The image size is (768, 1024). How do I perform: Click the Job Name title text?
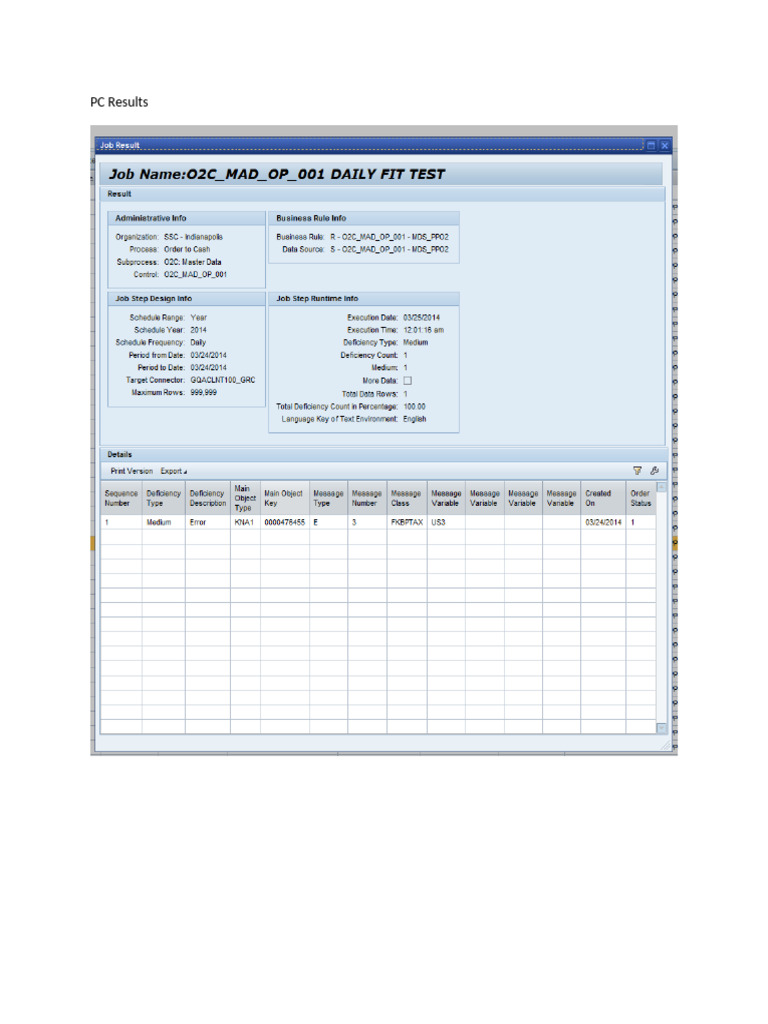coord(276,174)
